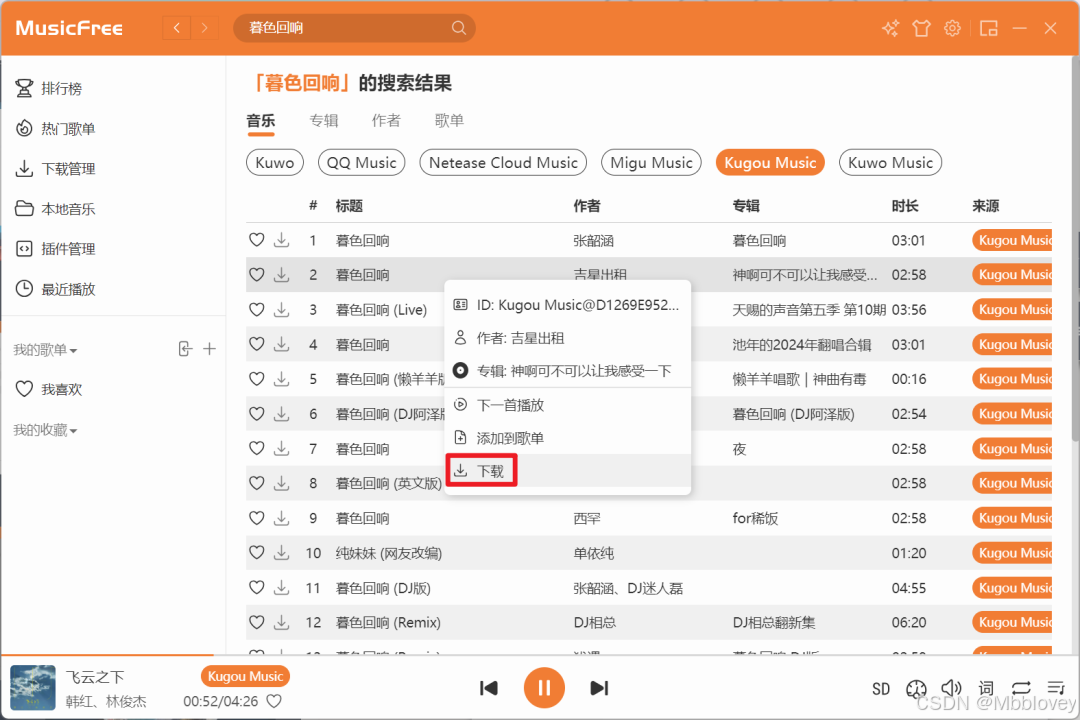Image resolution: width=1080 pixels, height=720 pixels.
Task: Download row 3 暮色回响 (Live)
Action: (282, 309)
